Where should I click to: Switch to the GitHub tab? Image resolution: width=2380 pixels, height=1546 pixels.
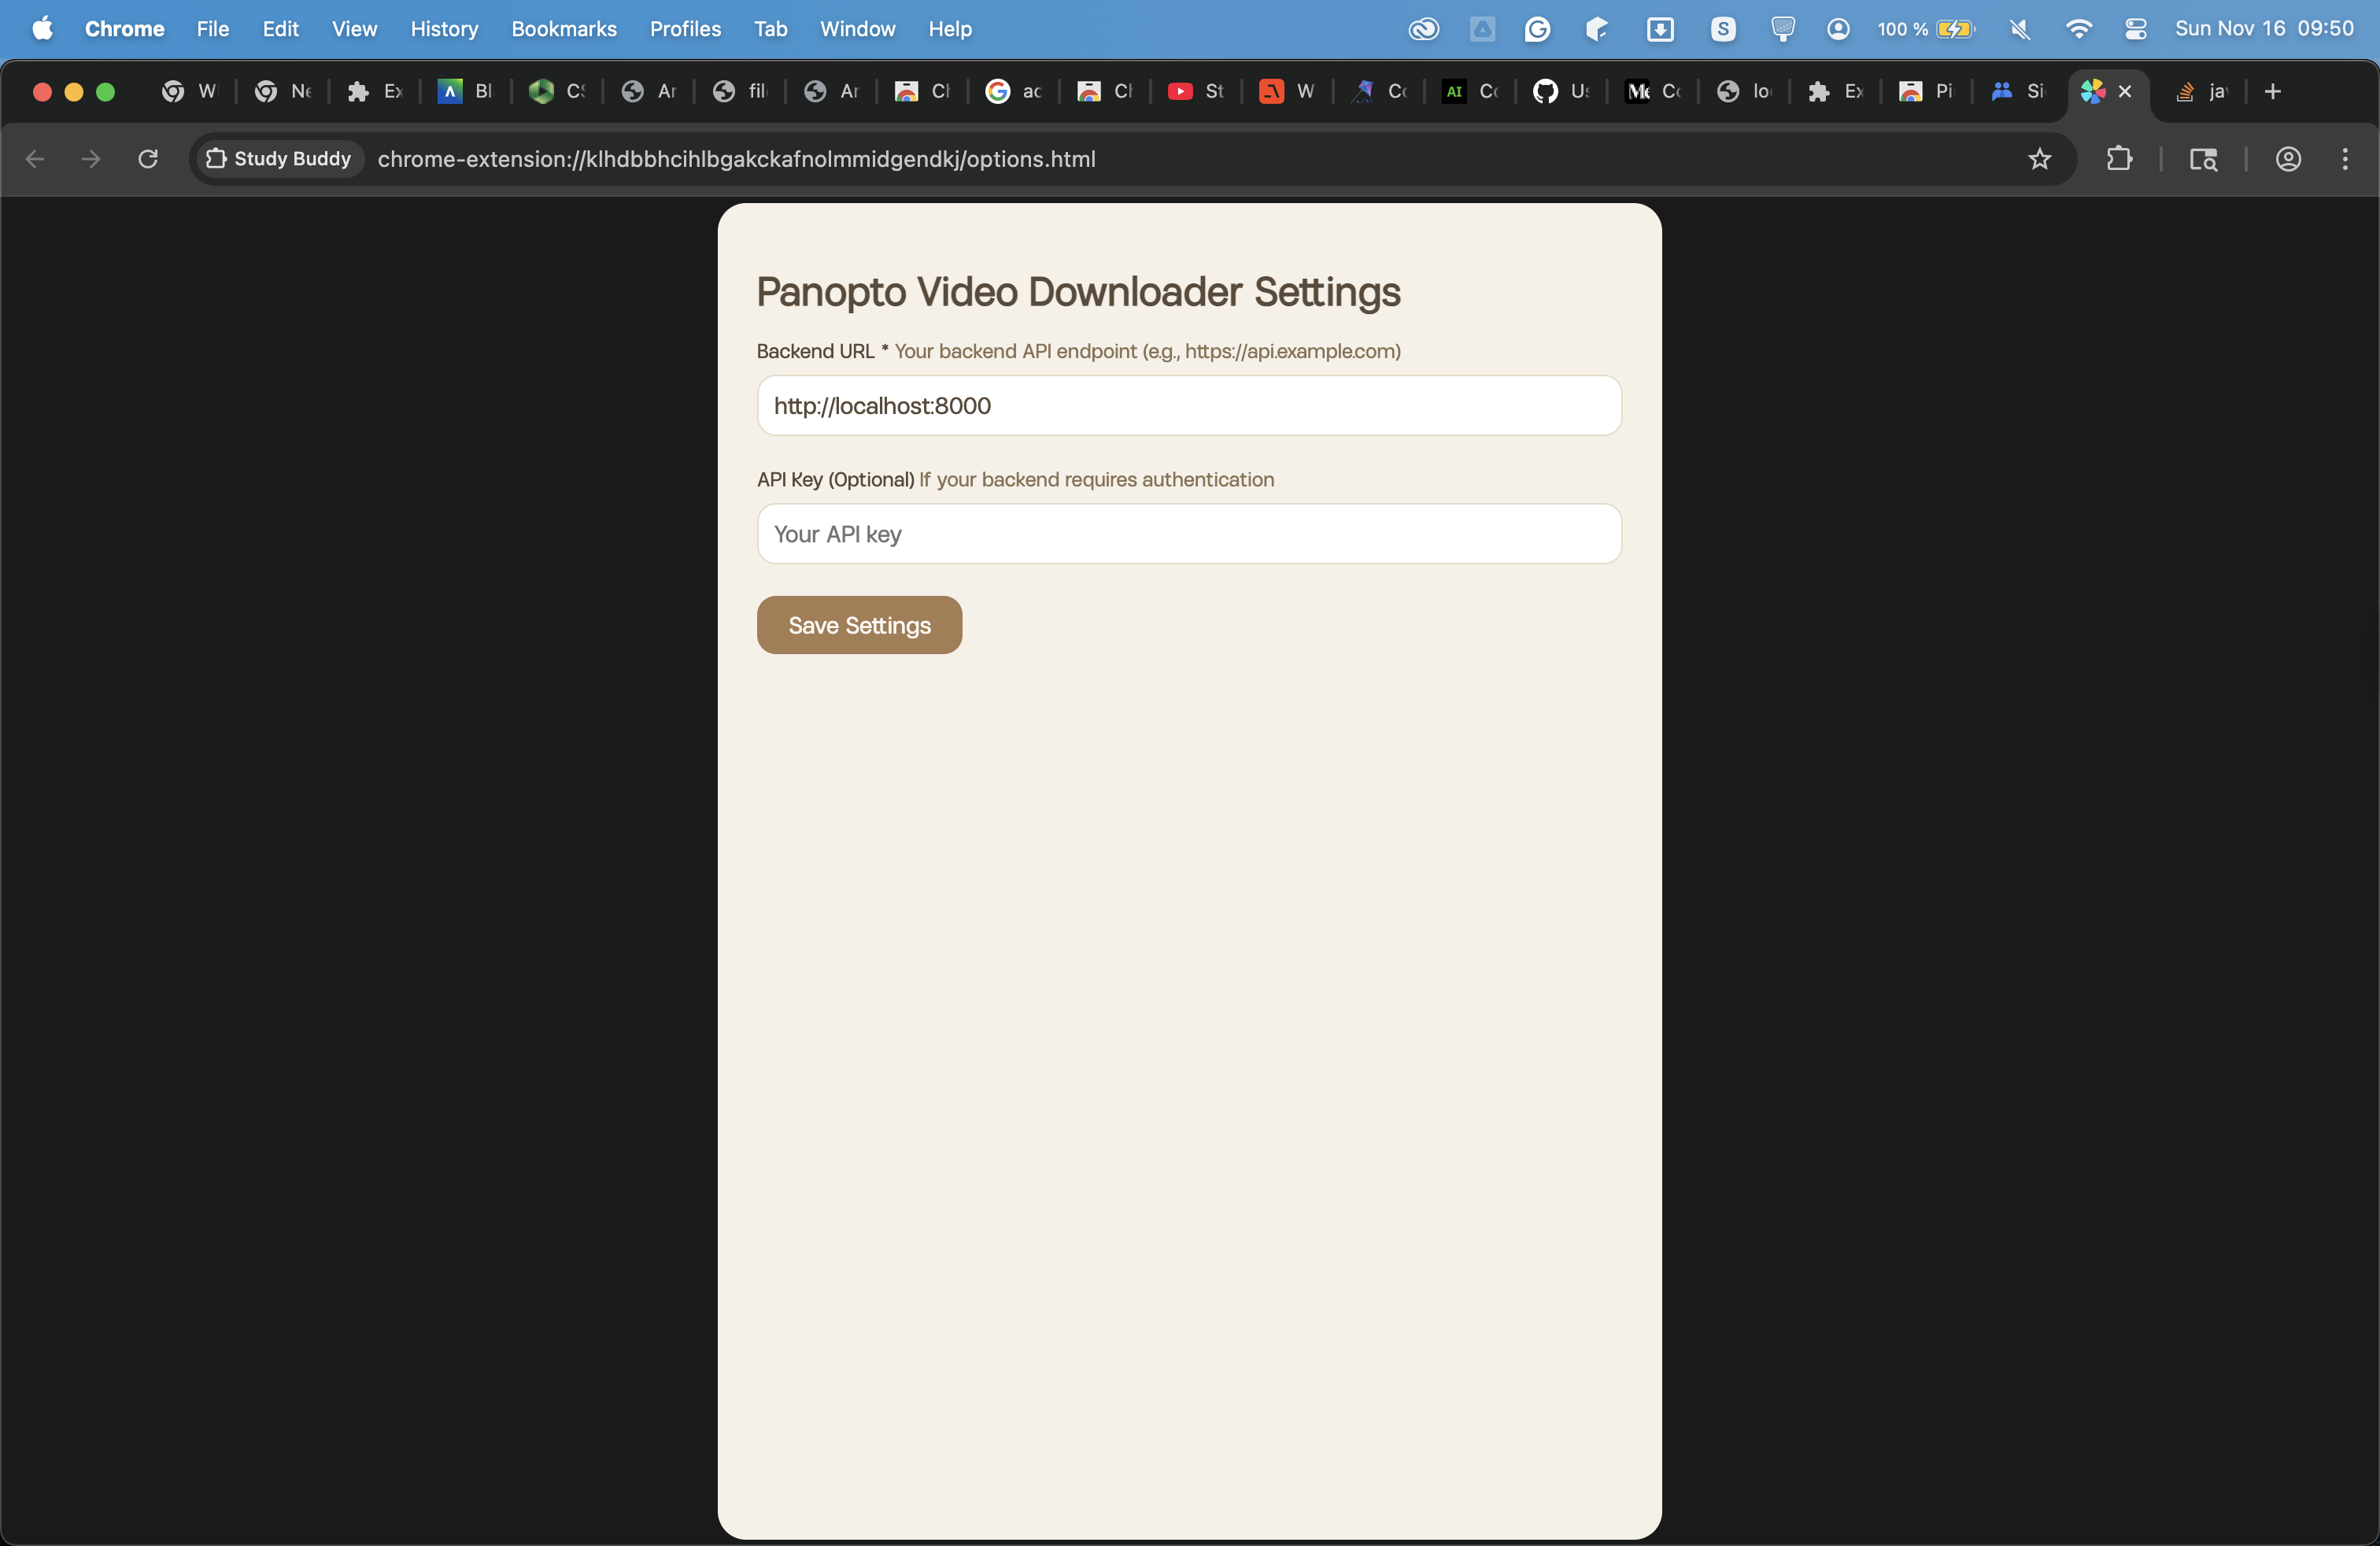pyautogui.click(x=1561, y=92)
